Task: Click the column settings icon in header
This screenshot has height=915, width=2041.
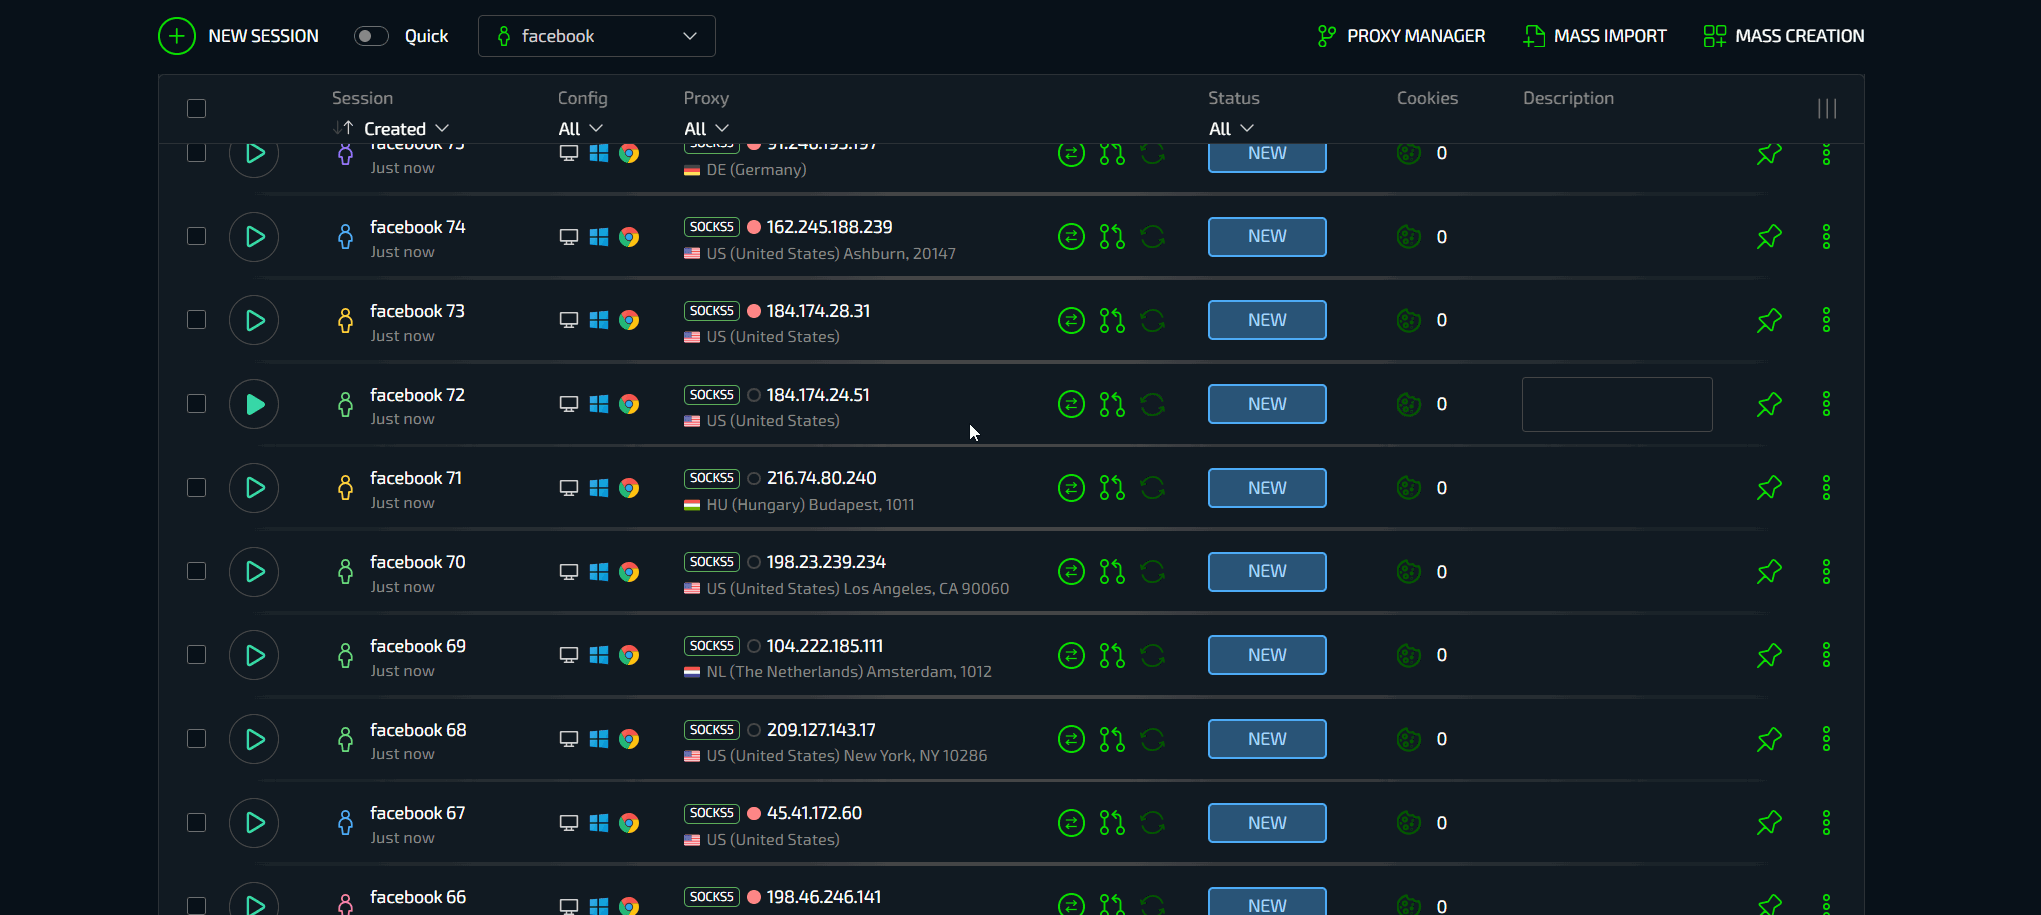Action: click(x=1826, y=108)
